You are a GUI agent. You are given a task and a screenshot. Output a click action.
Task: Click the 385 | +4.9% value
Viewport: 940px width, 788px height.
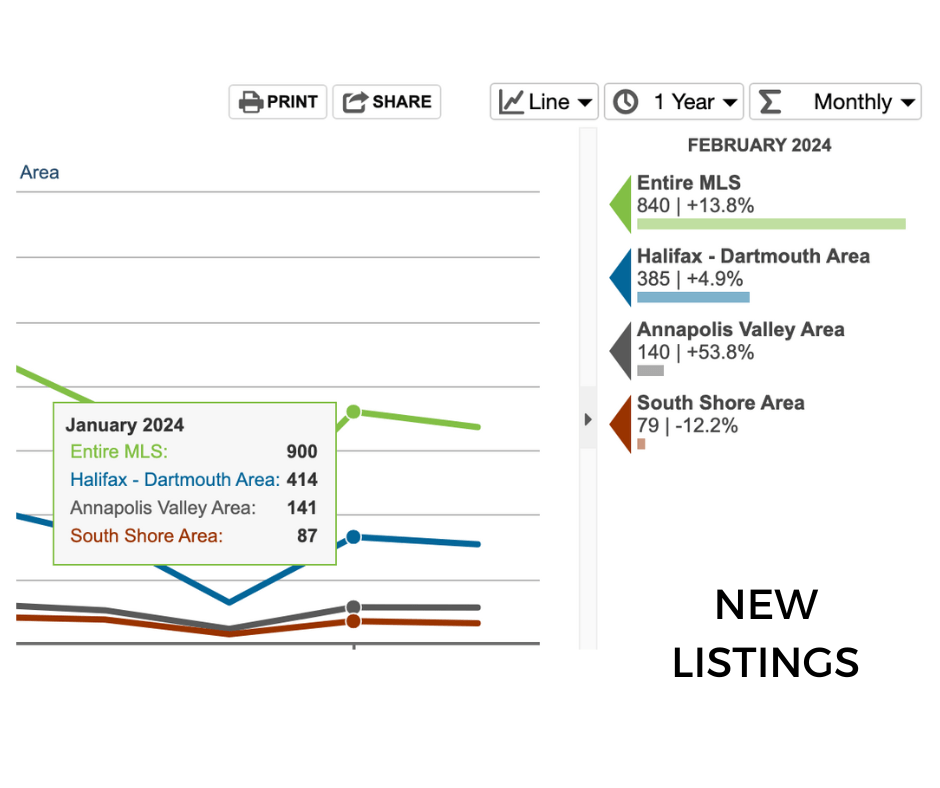(690, 279)
